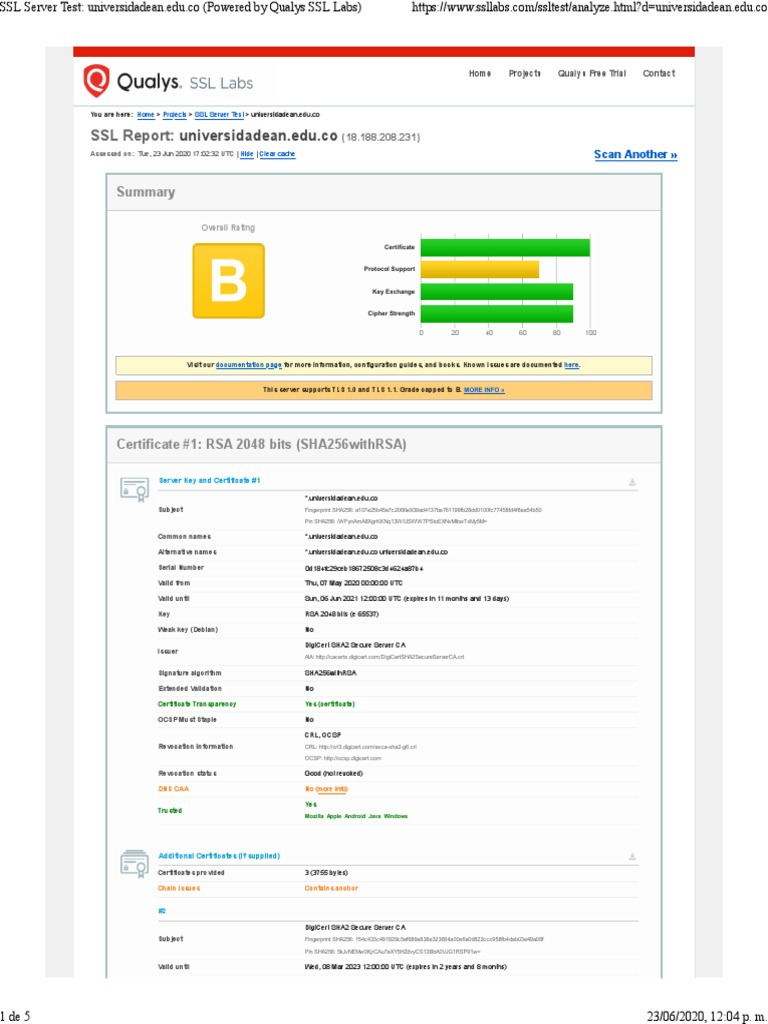This screenshot has height=1024, width=768.
Task: Click the Valid until Sun, 06 Jun 2021 value
Action: (x=406, y=599)
